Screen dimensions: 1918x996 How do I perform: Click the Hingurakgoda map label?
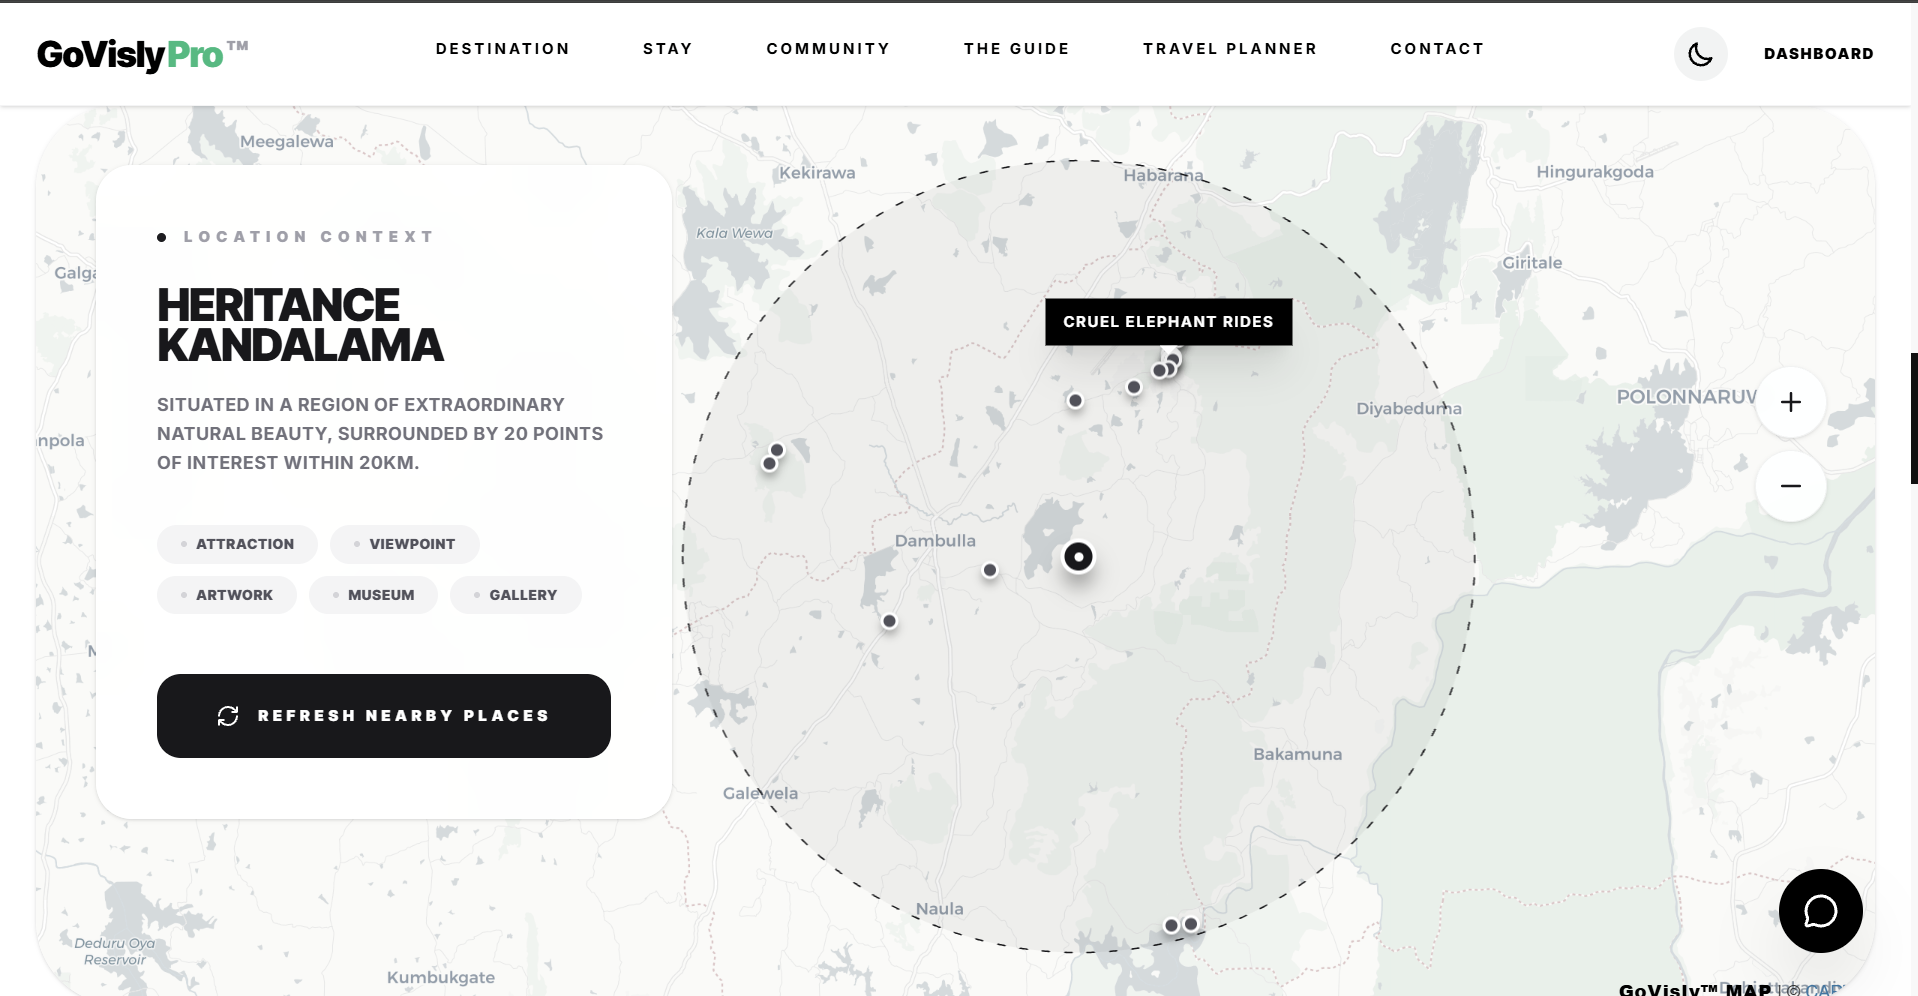pyautogui.click(x=1595, y=172)
